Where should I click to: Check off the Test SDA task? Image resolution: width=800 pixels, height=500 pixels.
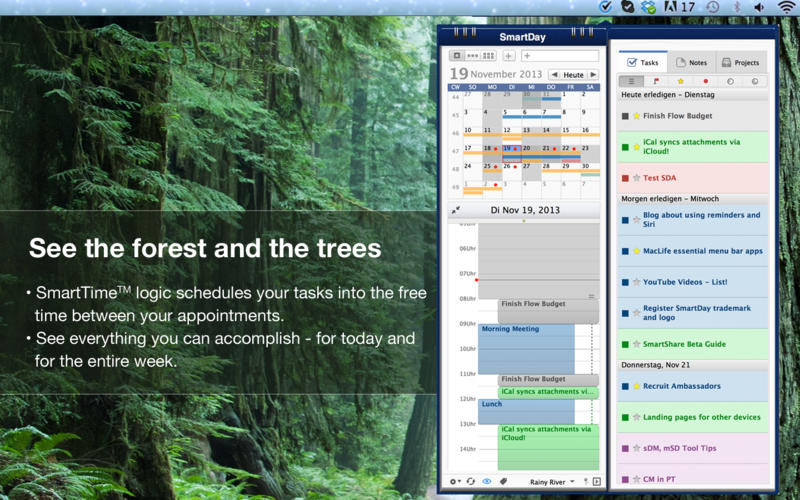tap(625, 178)
